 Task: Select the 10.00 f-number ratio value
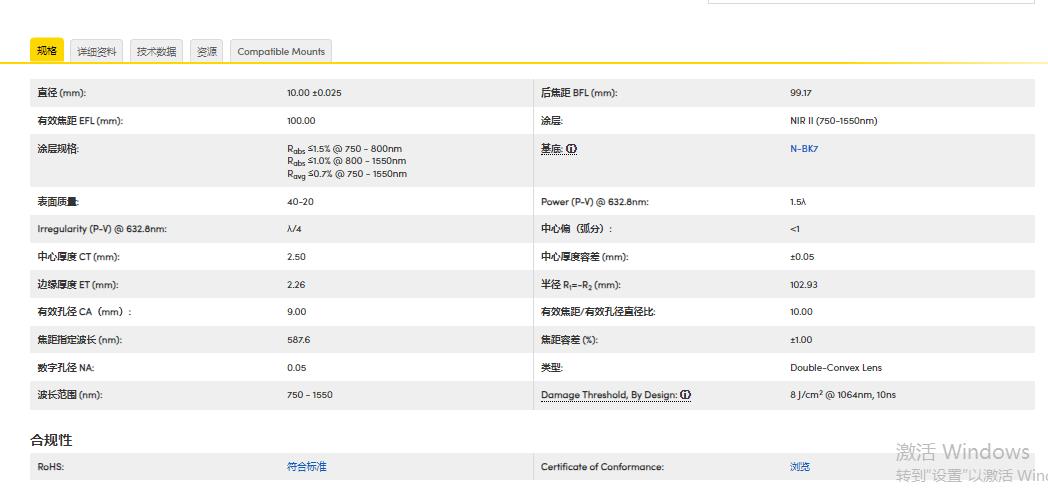click(x=801, y=312)
